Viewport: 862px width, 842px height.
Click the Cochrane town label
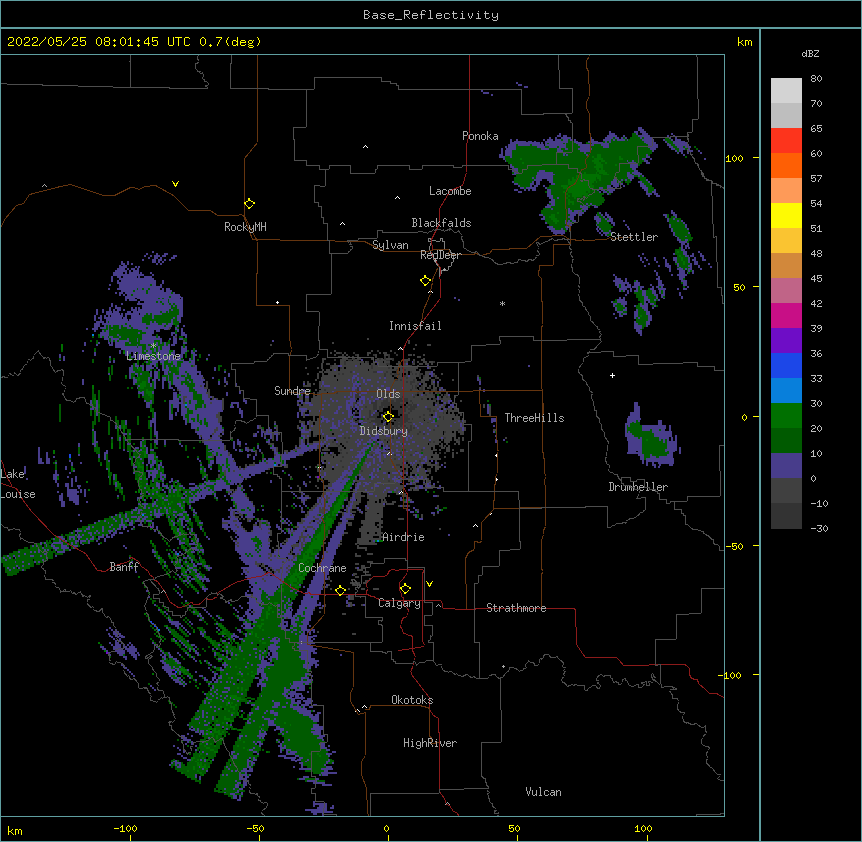pos(322,568)
